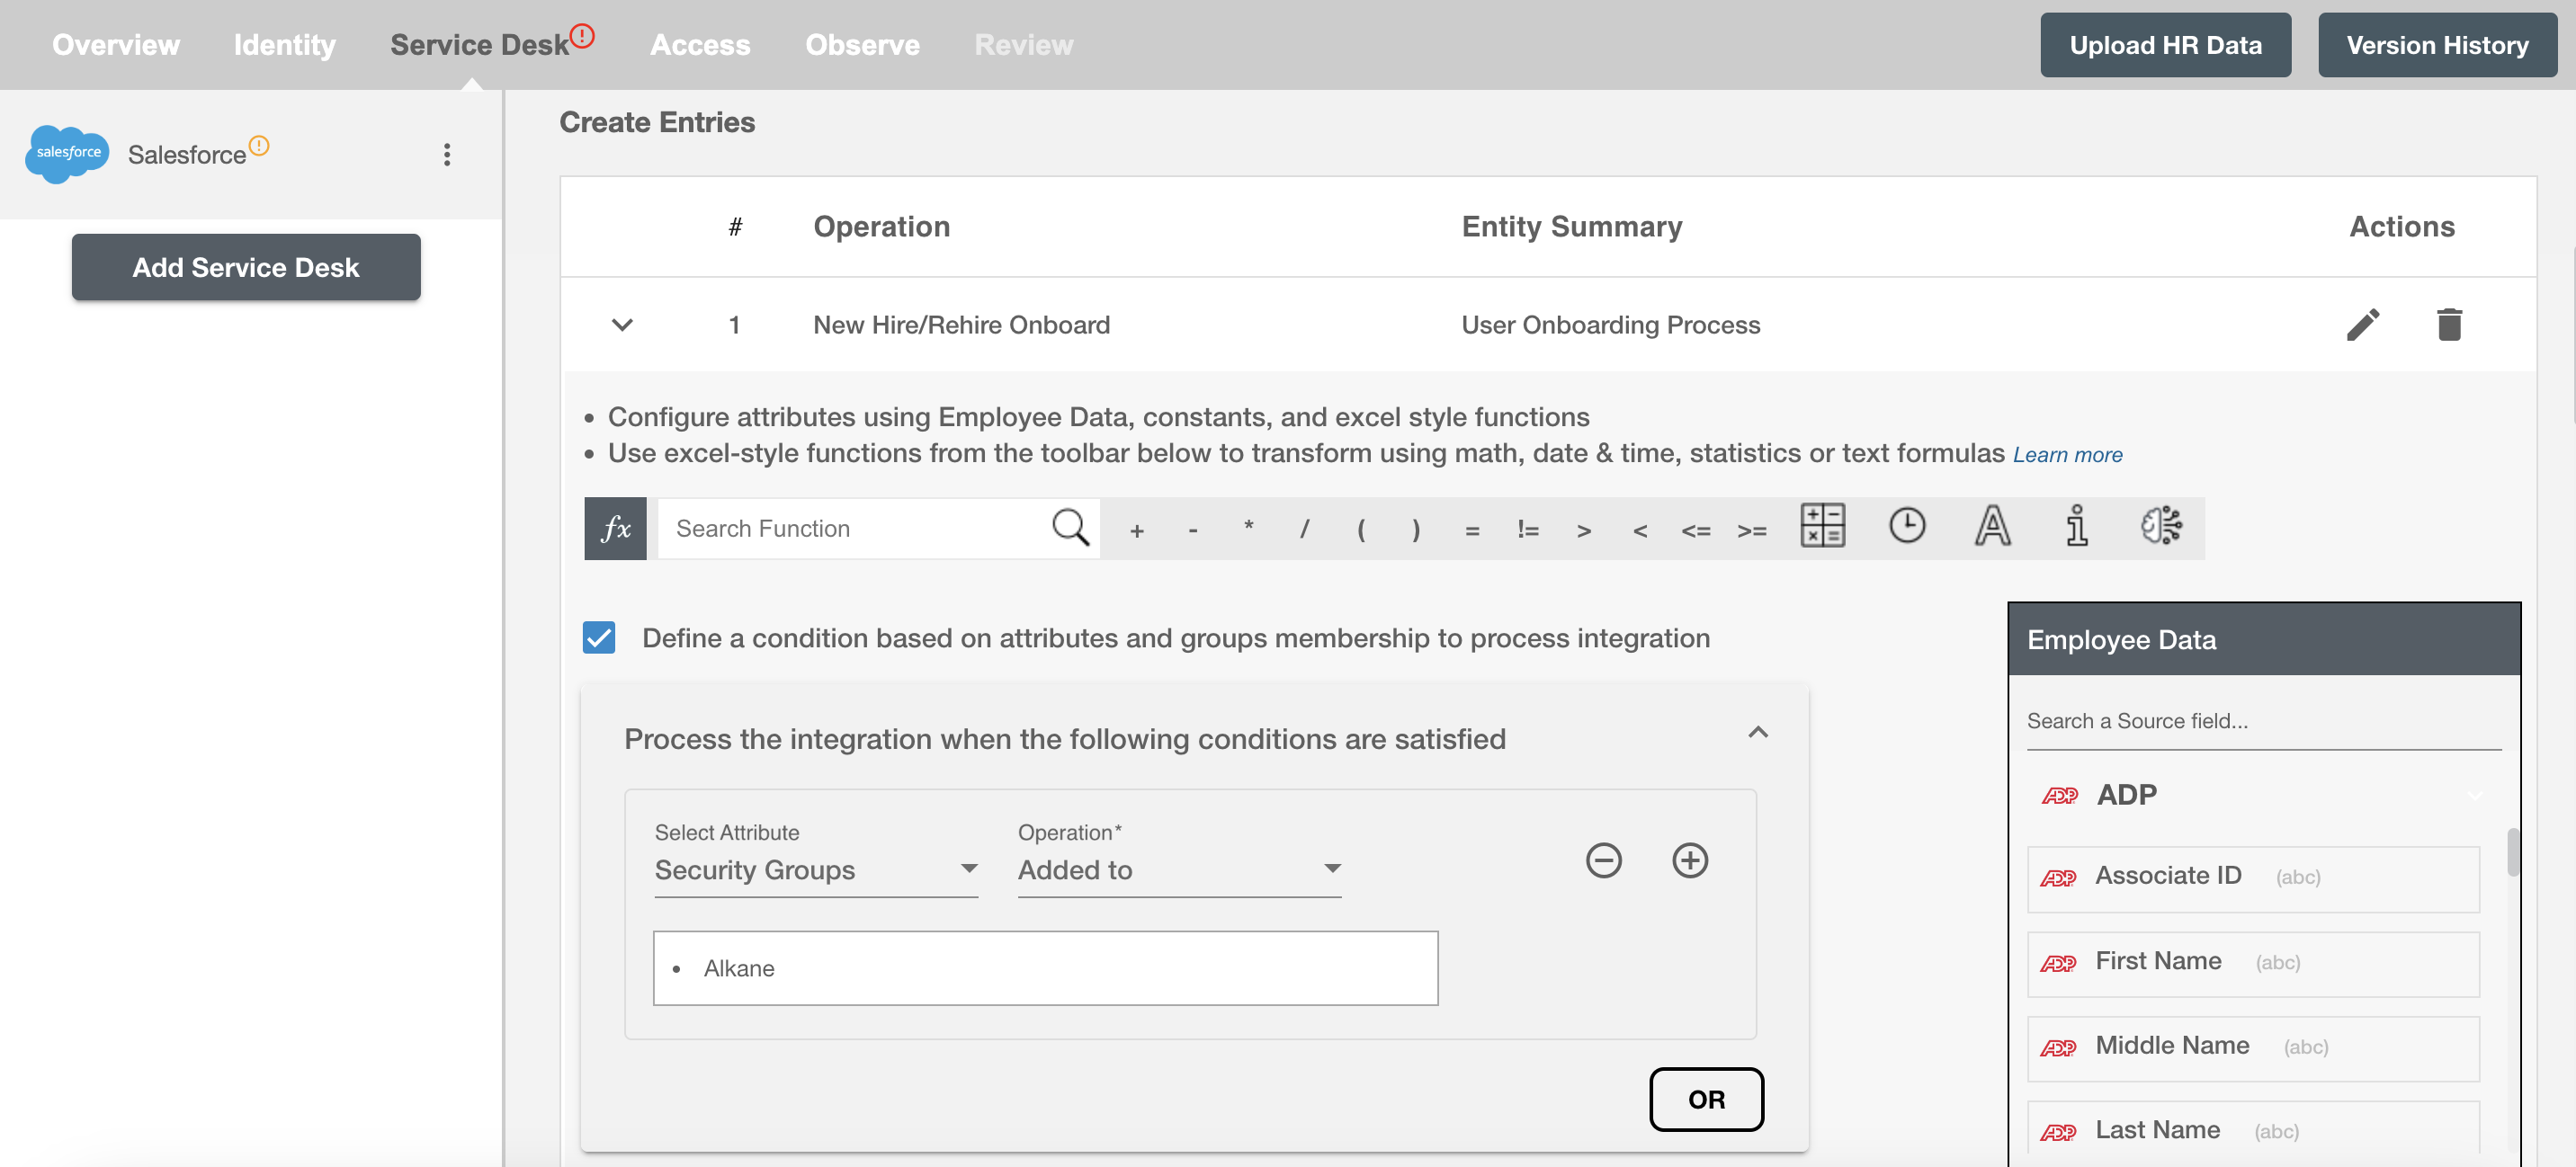Collapse the New Hire/Rehire Onboard row
This screenshot has width=2576, height=1167.
click(622, 325)
